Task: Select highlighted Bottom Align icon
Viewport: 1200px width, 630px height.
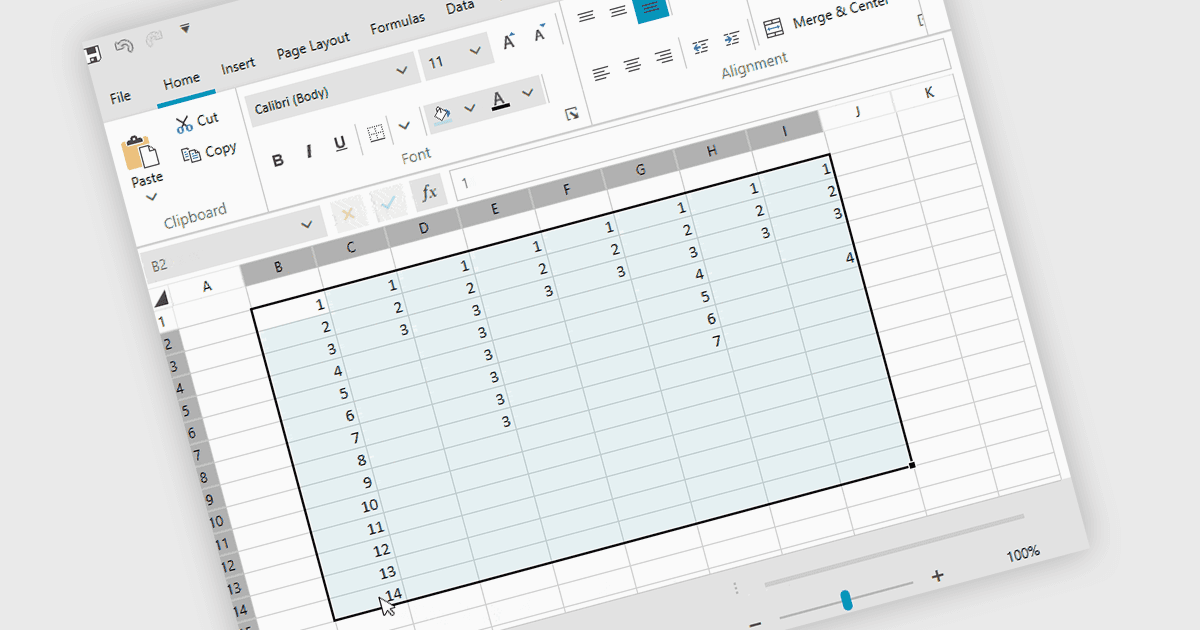Action: (x=651, y=8)
